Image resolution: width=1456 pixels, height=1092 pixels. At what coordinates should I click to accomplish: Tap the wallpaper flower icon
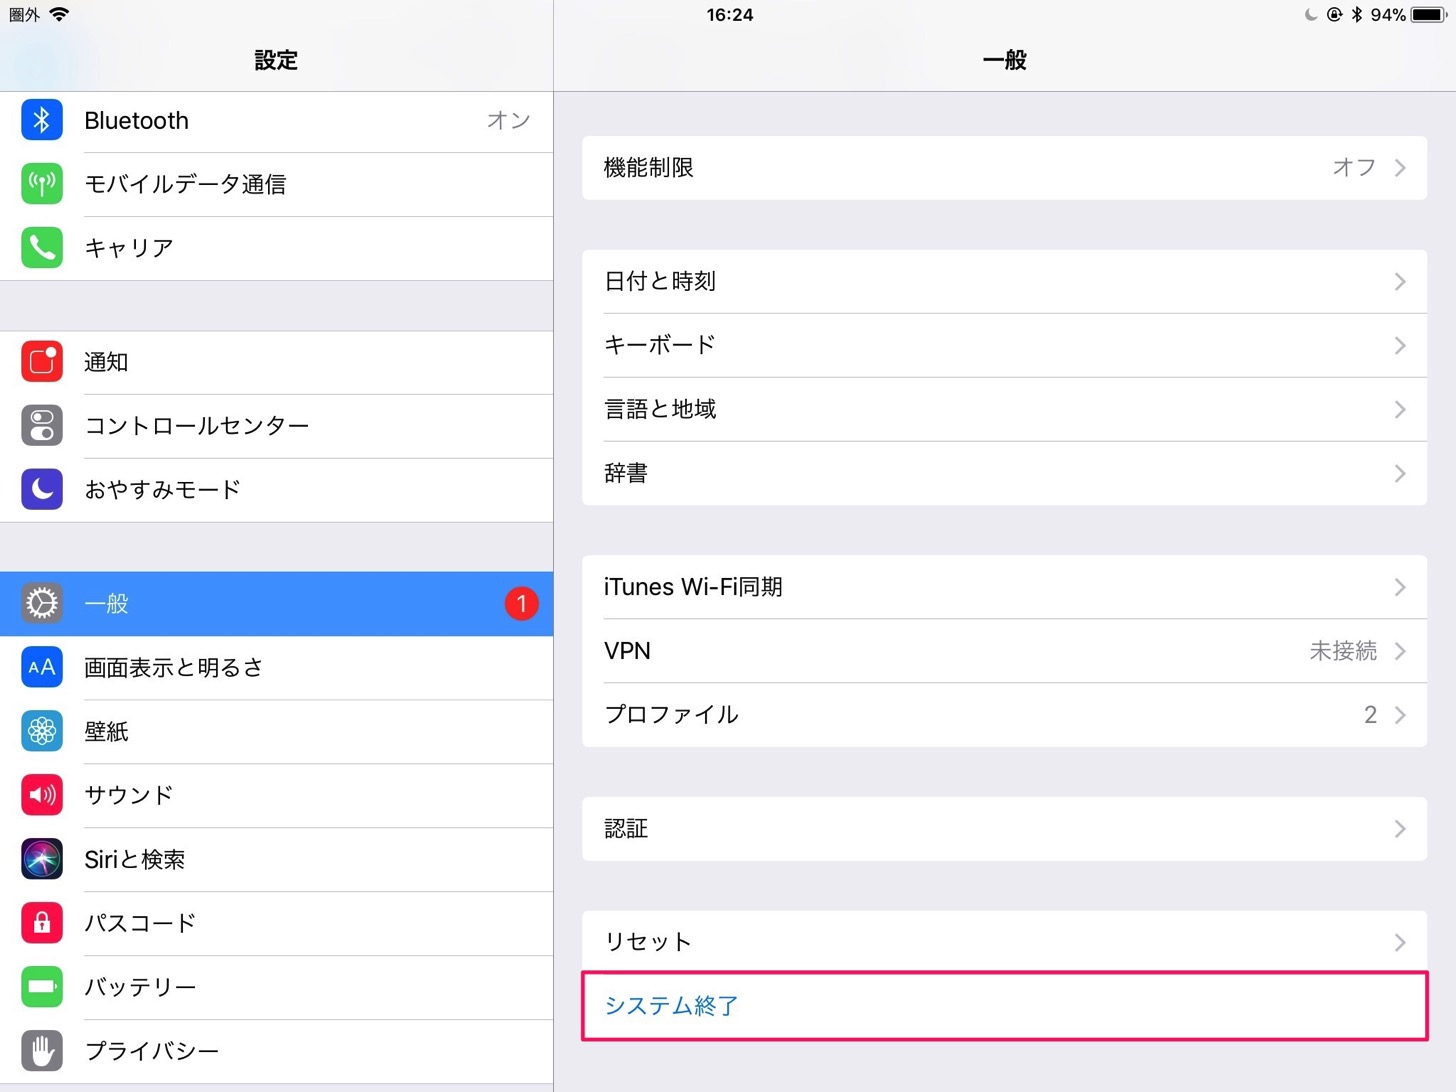[42, 731]
